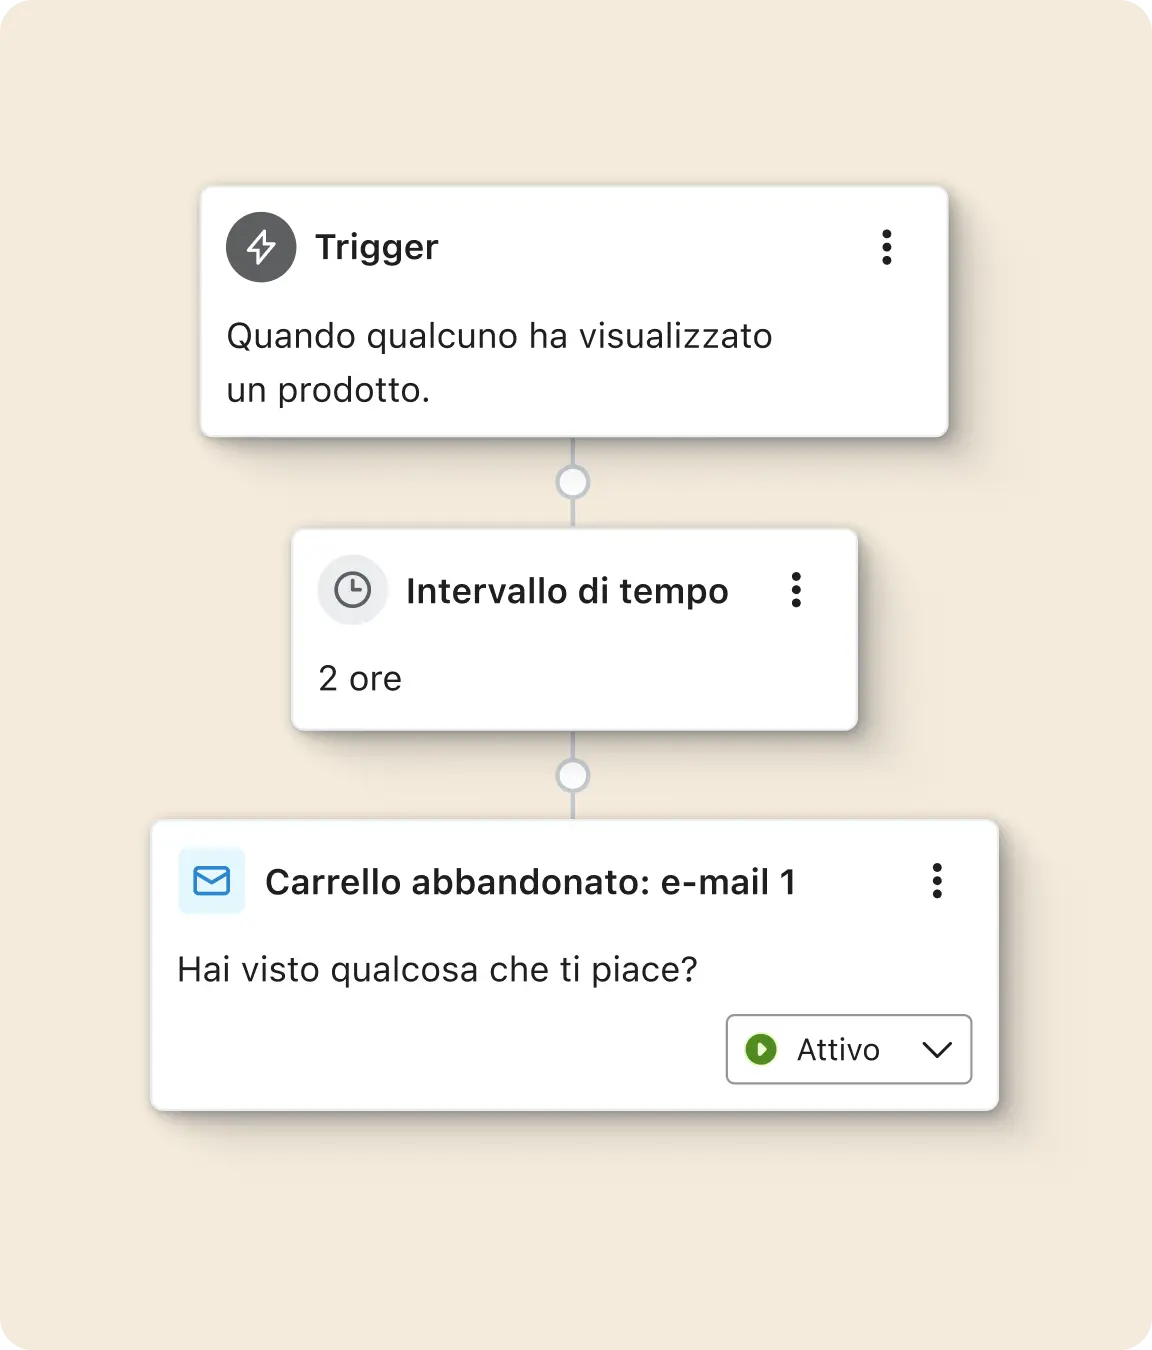Click the chevron next to Attivo
The height and width of the screenshot is (1350, 1152).
936,1050
